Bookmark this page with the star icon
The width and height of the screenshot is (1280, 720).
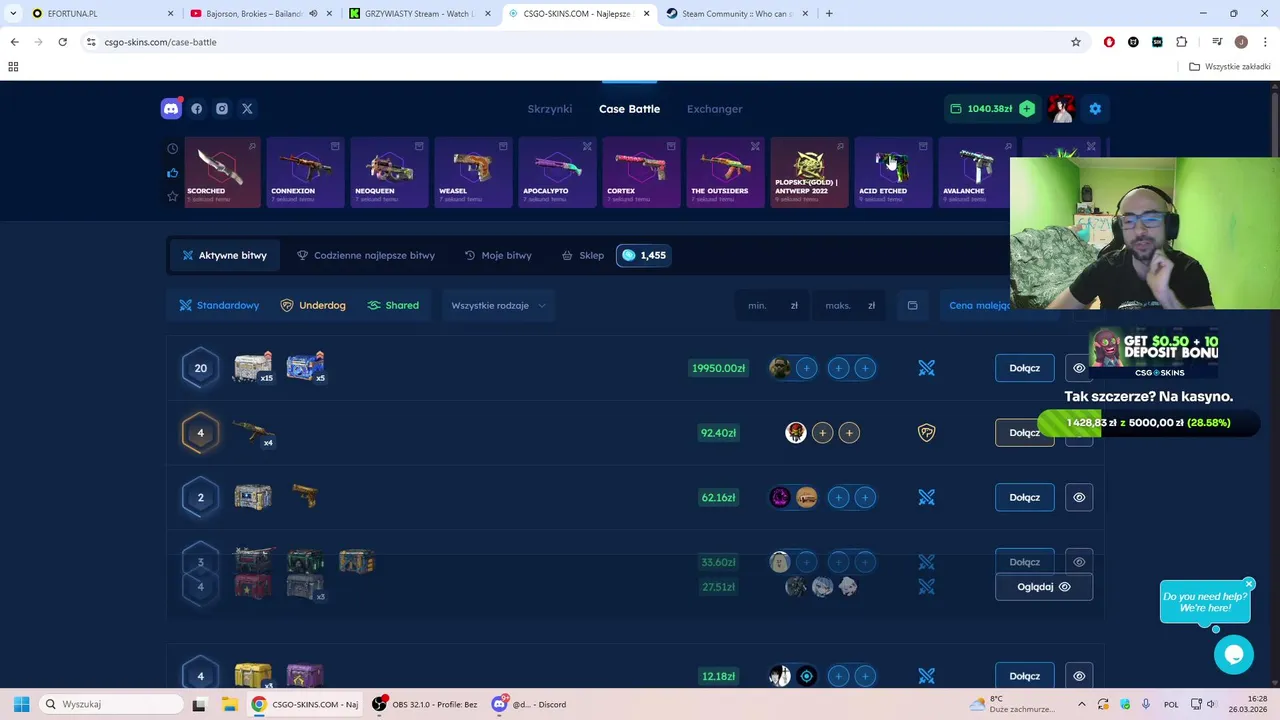(1076, 42)
